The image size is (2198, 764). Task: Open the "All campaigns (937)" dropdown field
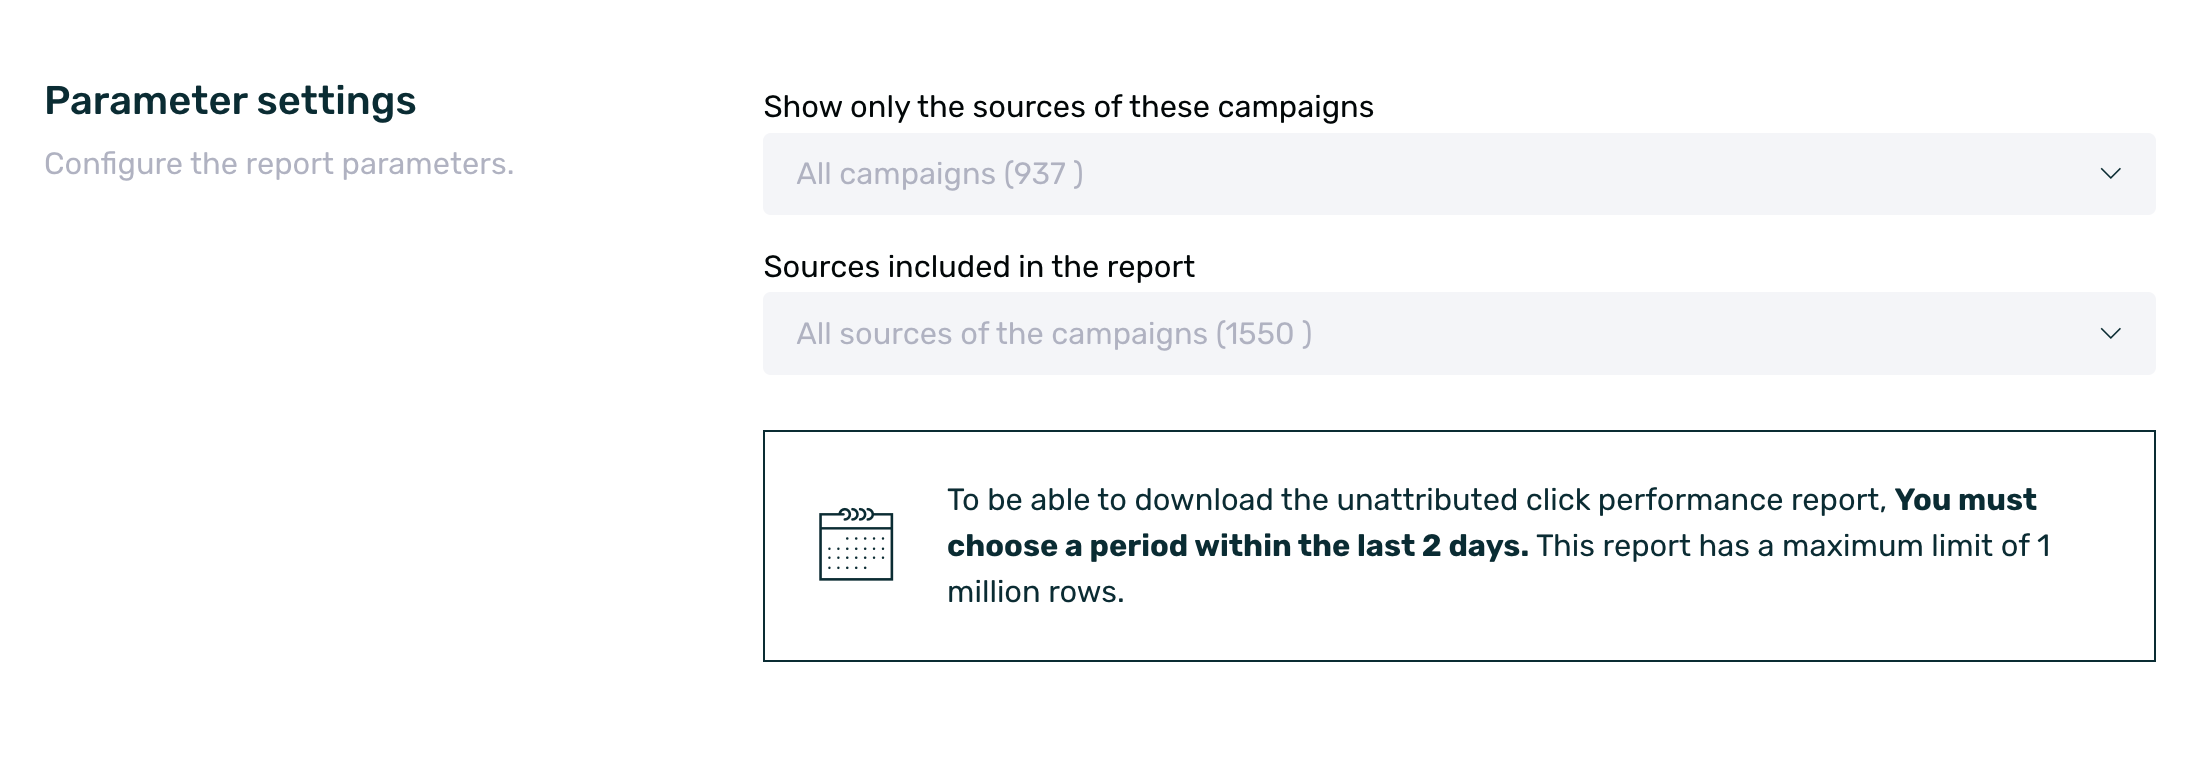[1400, 174]
